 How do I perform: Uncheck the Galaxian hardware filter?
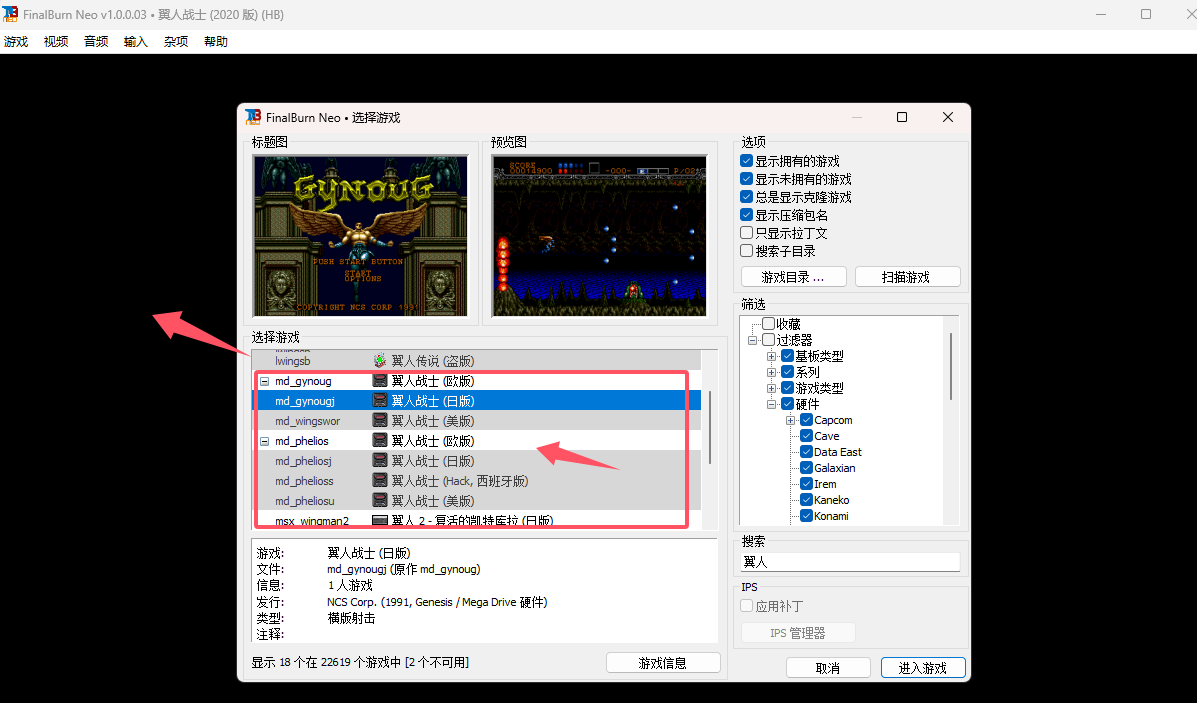[x=806, y=468]
